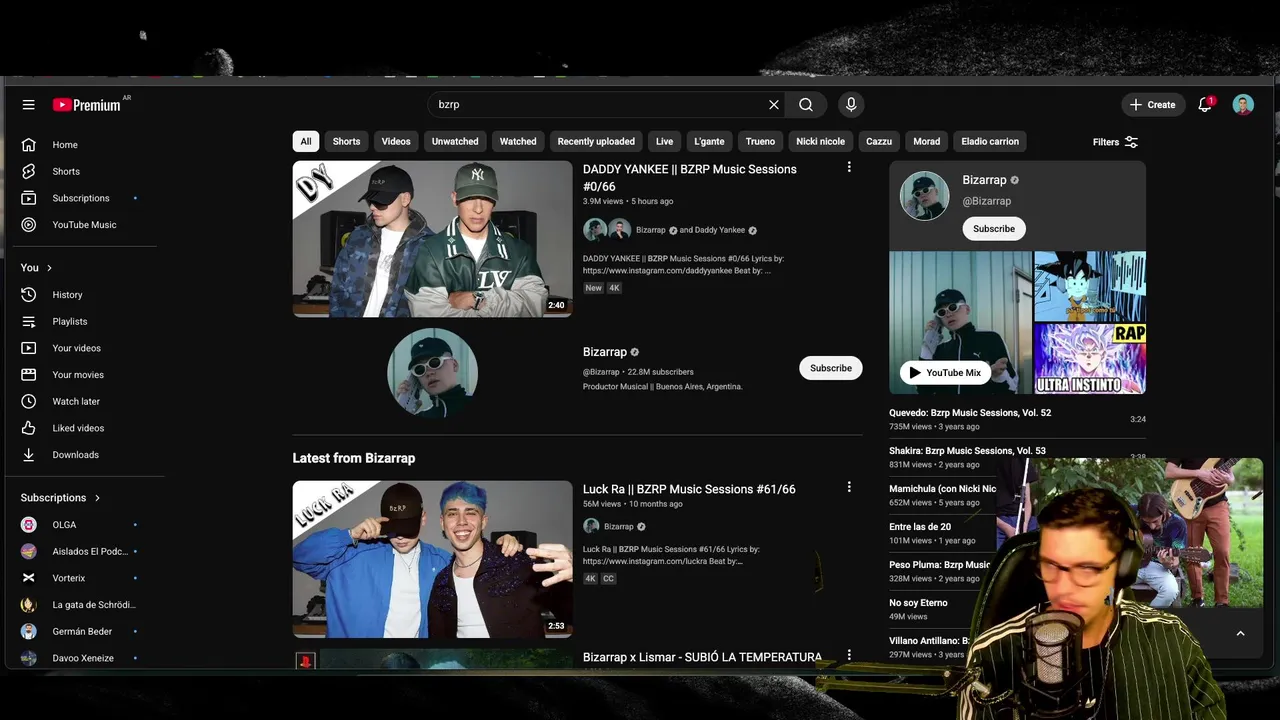Select the Cazzu filter chip
The width and height of the screenshot is (1280, 720).
point(879,141)
